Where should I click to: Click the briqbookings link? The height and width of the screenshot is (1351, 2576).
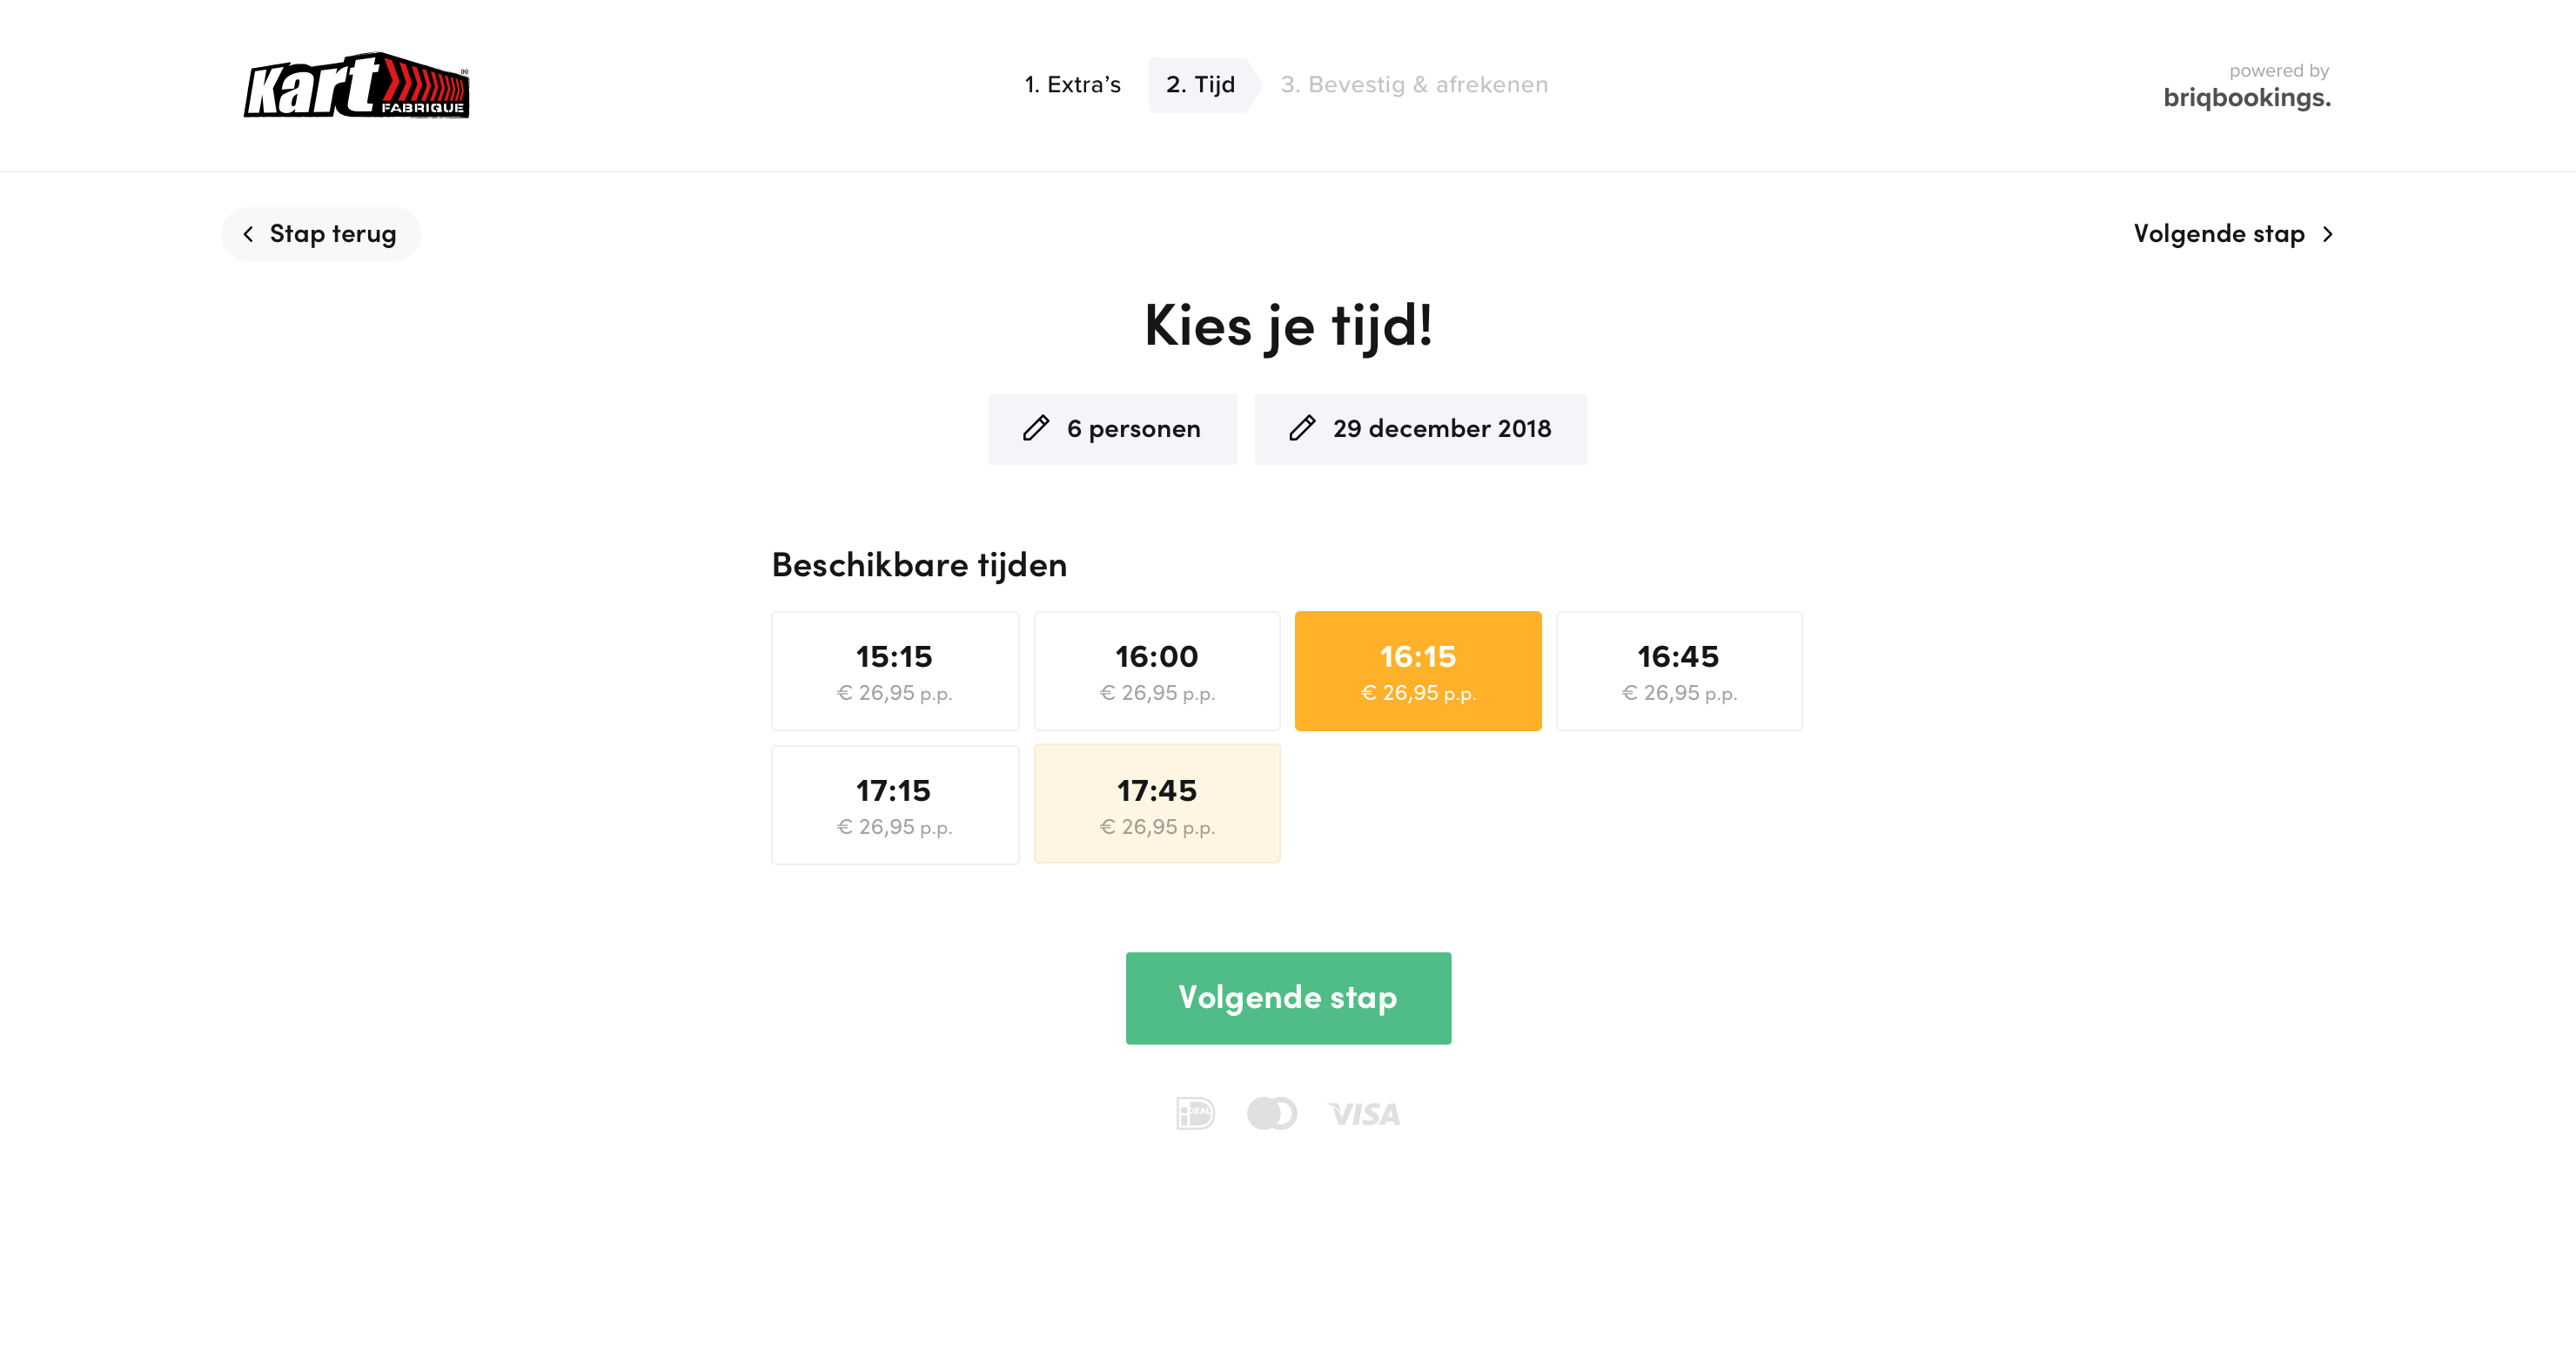[2246, 97]
